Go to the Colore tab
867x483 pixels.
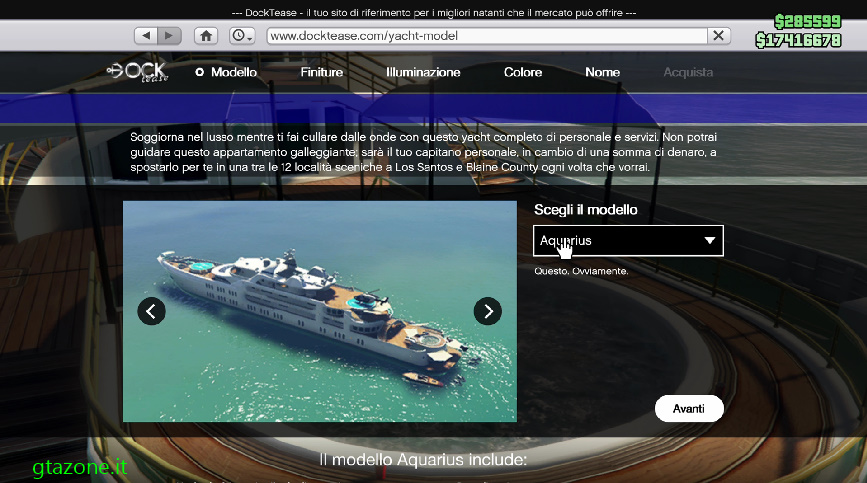(x=523, y=72)
